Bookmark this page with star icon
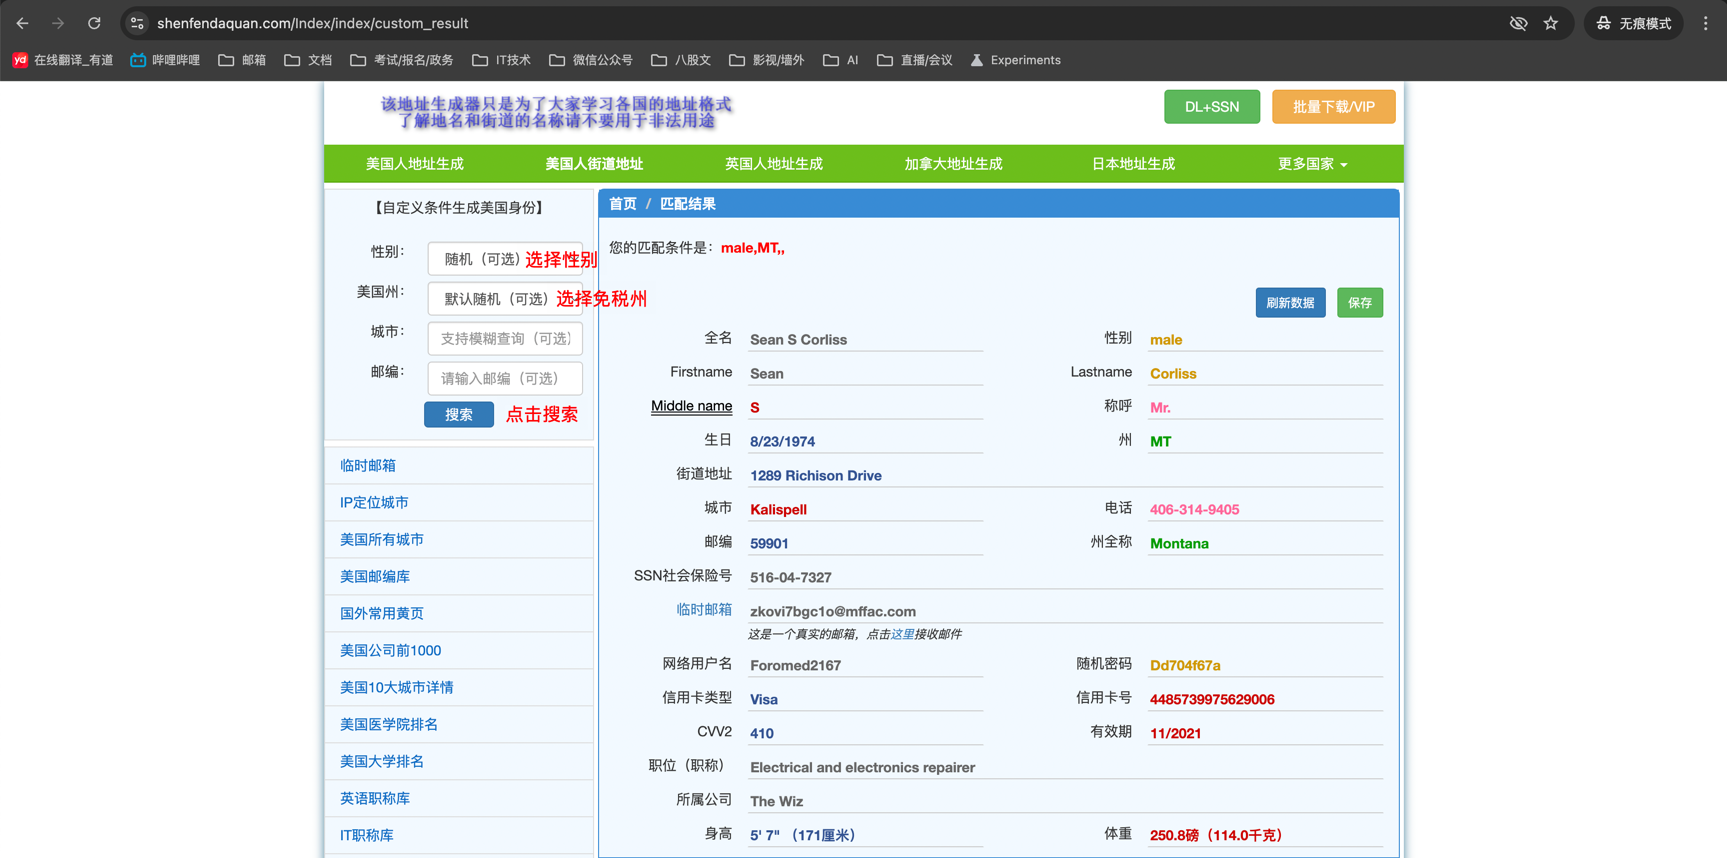1727x858 pixels. pos(1551,23)
